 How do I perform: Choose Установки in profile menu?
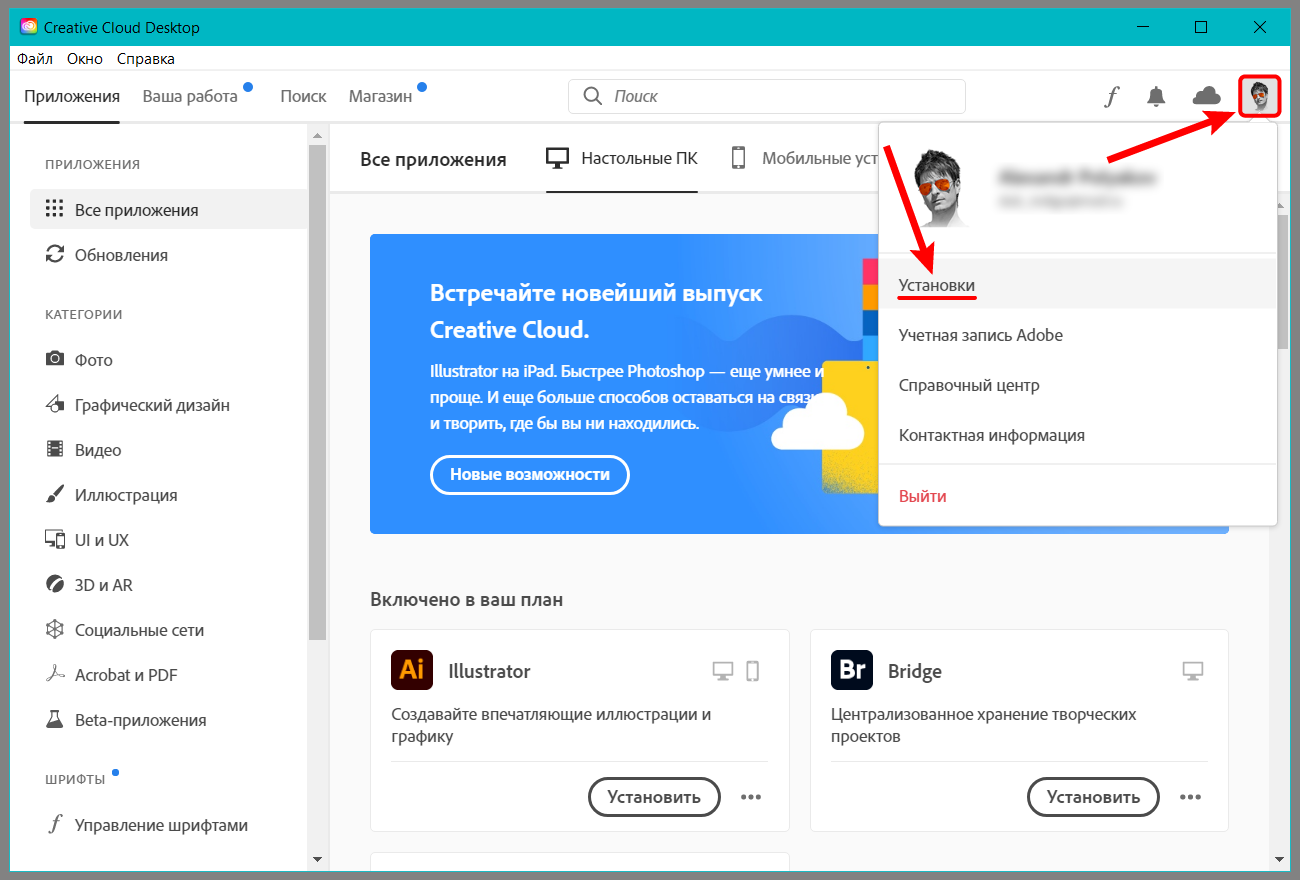(x=1078, y=285)
